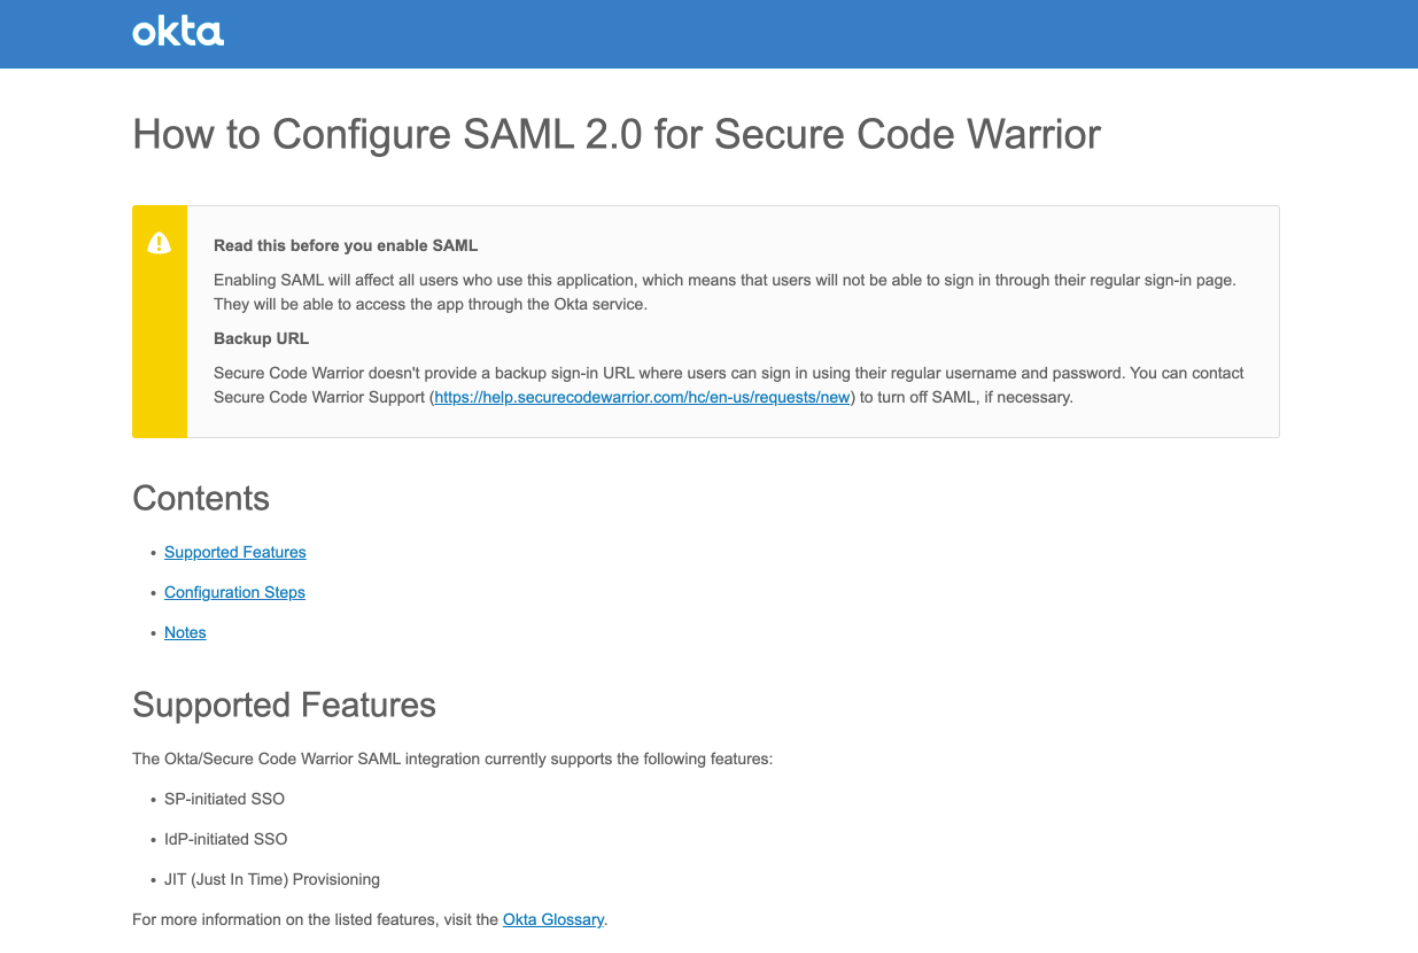The image size is (1418, 953).
Task: Click the 'Read this before you enable SAML' heading
Action: click(345, 245)
